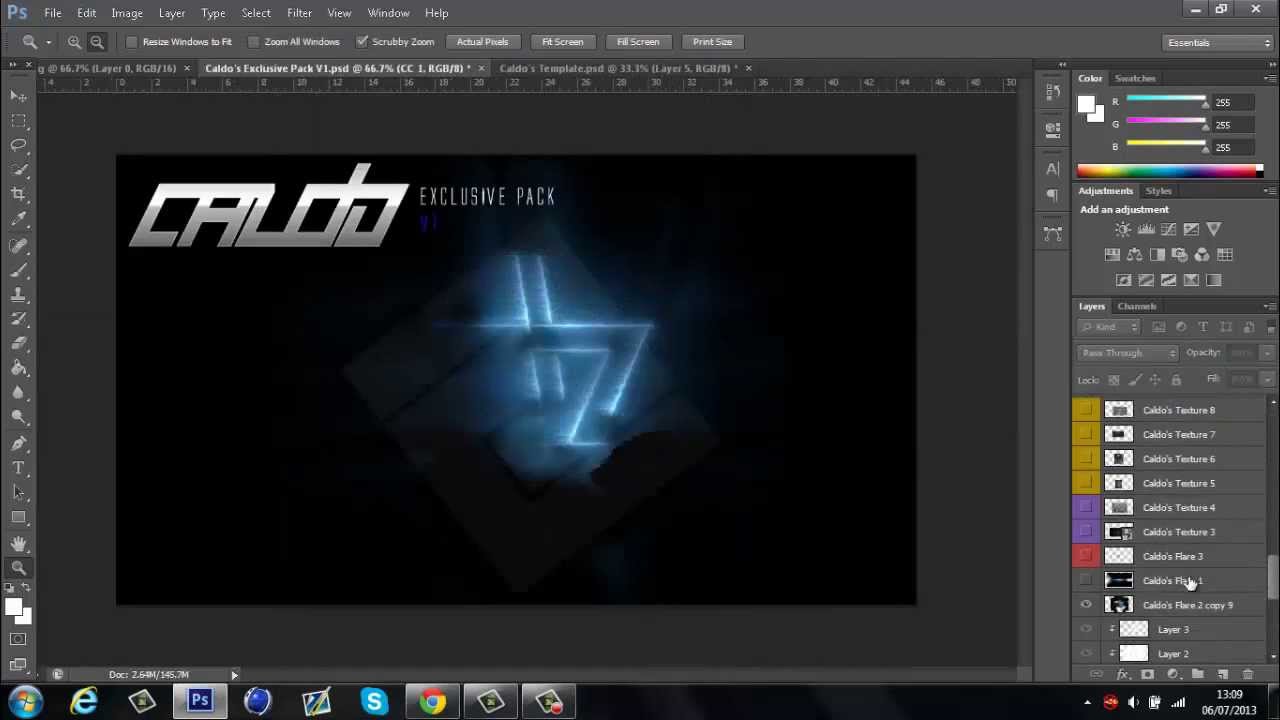Click the Fit Screen button
The image size is (1280, 720).
[x=563, y=42]
